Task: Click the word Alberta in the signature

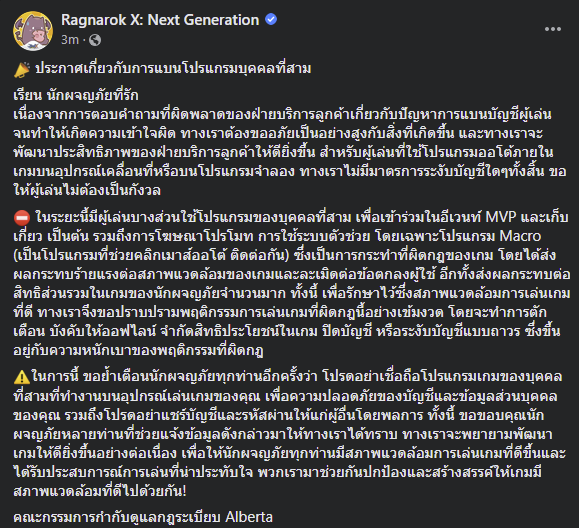Action: click(249, 517)
